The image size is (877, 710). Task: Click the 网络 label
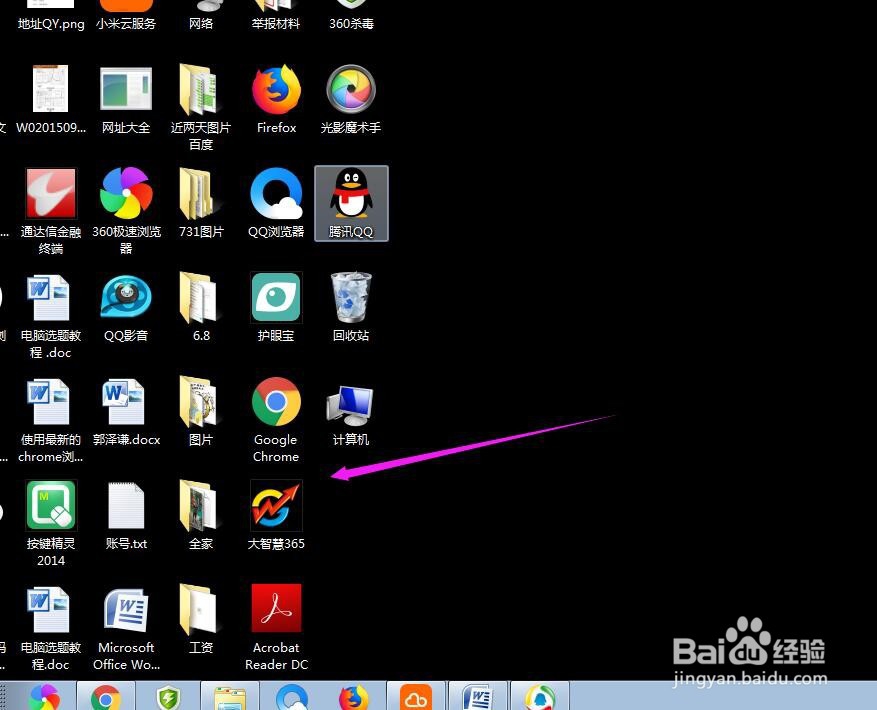(201, 24)
